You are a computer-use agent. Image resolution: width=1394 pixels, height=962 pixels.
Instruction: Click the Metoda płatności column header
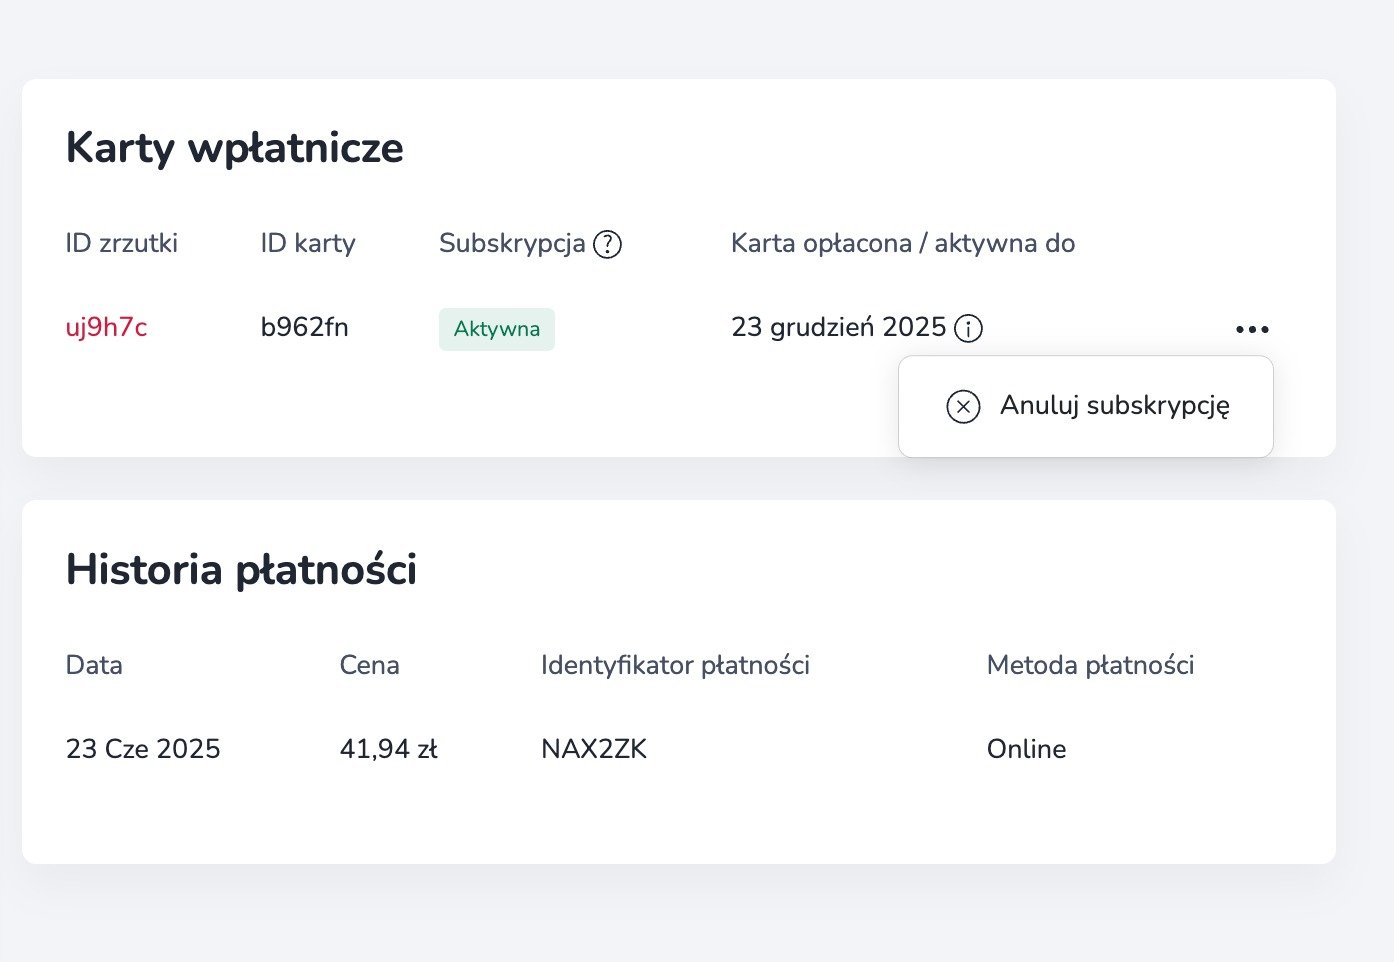(x=1090, y=665)
